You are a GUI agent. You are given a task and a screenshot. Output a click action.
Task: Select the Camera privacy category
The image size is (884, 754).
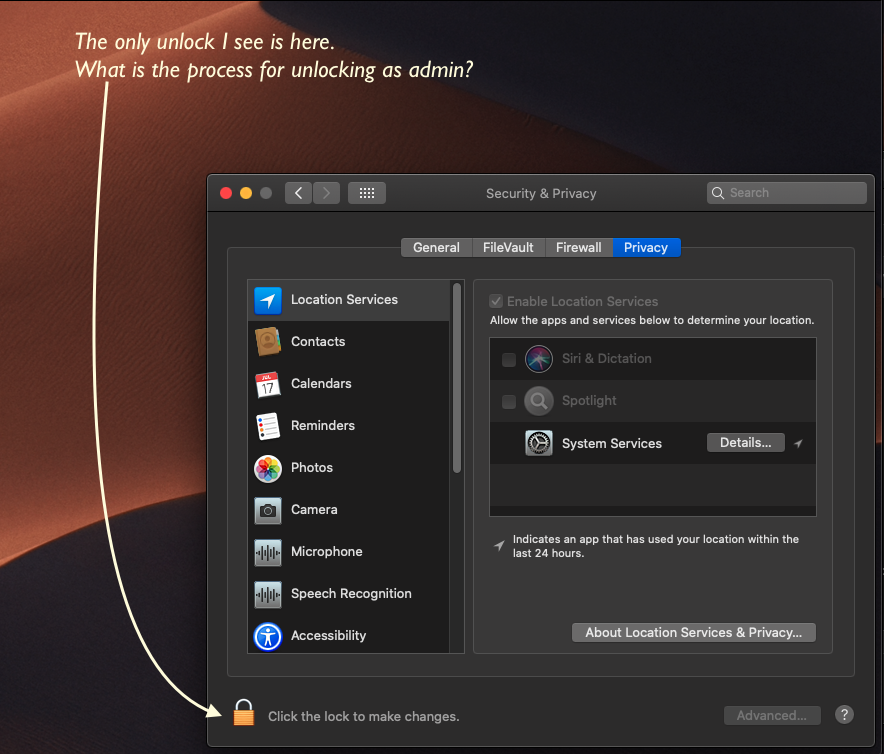point(349,510)
